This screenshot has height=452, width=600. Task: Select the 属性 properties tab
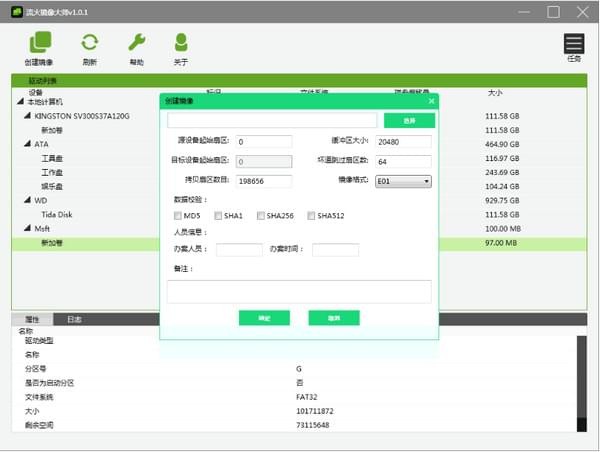tap(31, 320)
